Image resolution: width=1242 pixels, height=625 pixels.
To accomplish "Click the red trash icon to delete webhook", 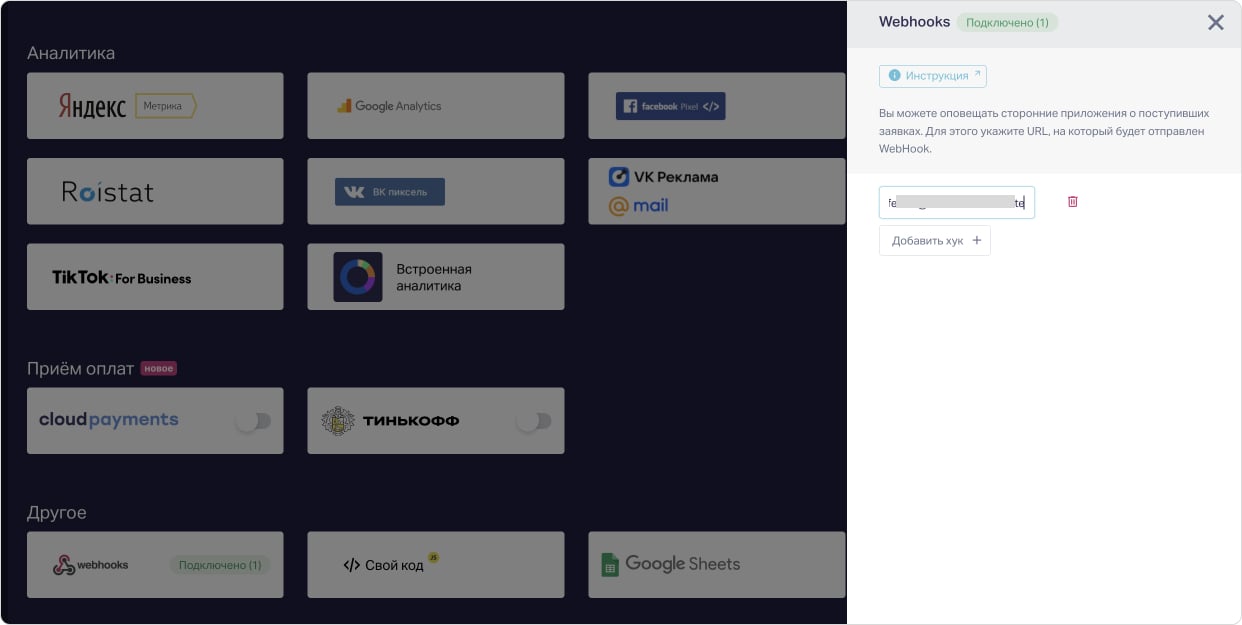I will [1073, 202].
